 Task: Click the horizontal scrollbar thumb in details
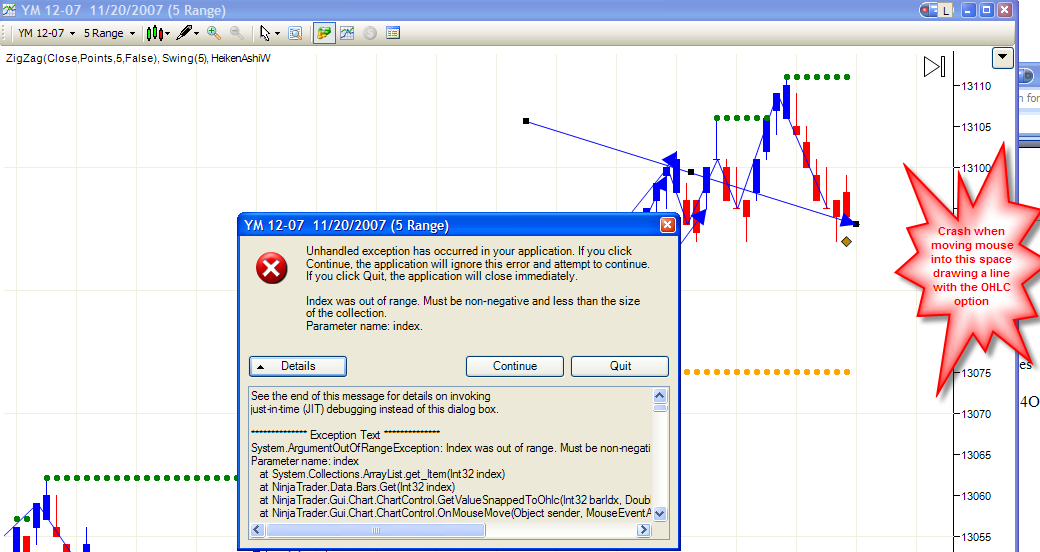(375, 530)
